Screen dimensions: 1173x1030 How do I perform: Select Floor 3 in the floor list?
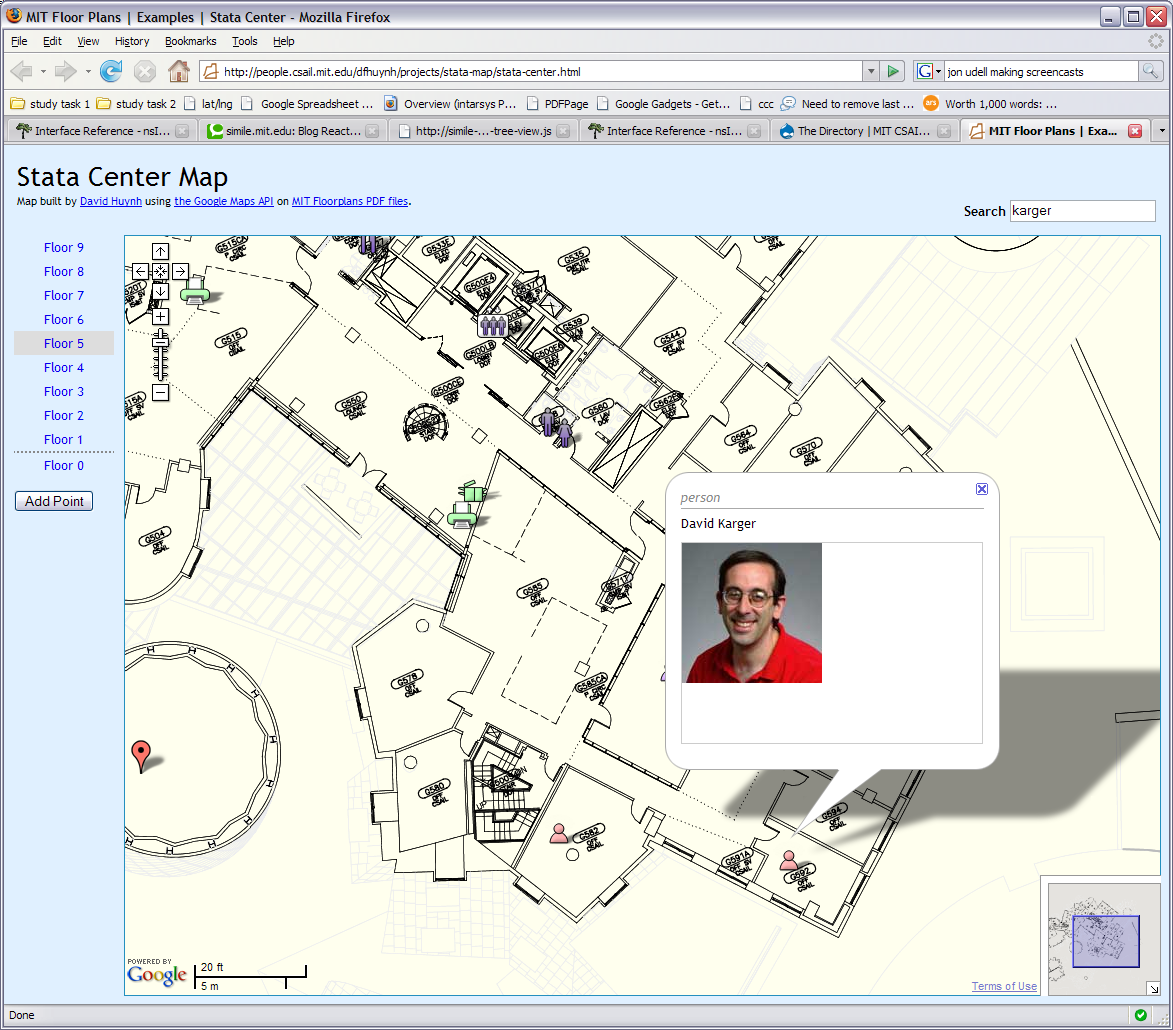(64, 391)
